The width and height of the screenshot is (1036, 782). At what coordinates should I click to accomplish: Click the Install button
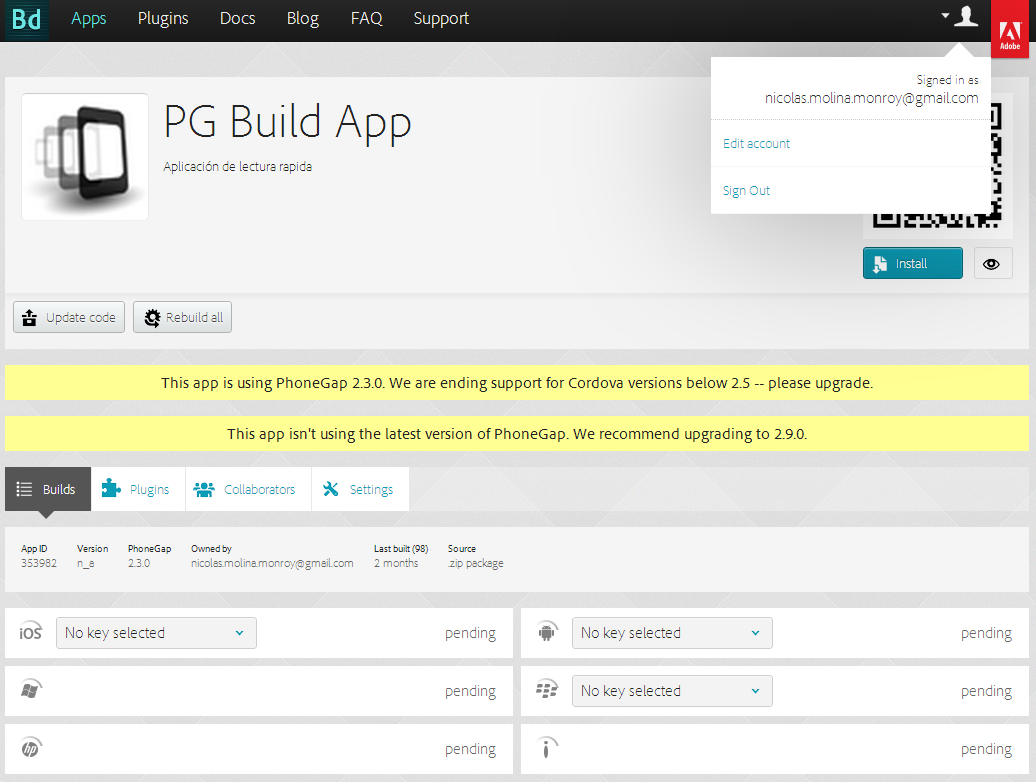[912, 264]
